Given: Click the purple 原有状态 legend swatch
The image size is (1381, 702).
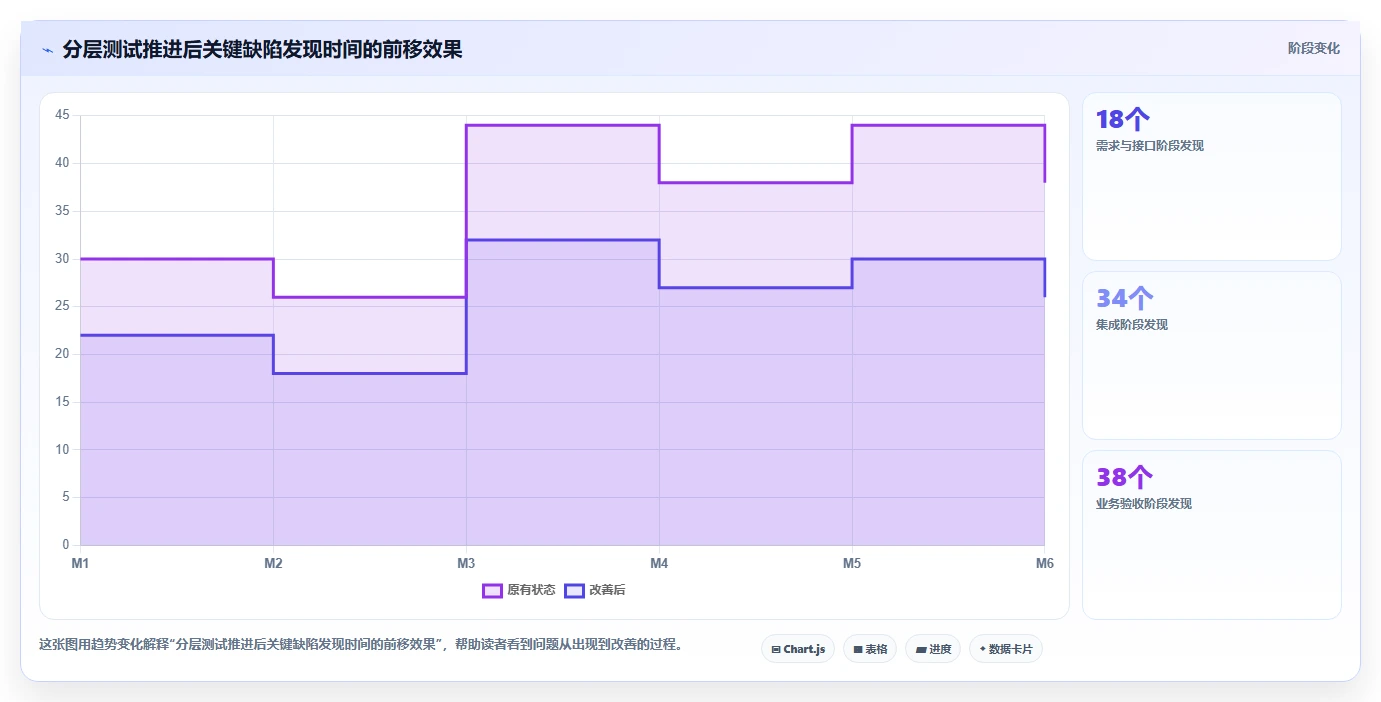Looking at the screenshot, I should click(492, 590).
